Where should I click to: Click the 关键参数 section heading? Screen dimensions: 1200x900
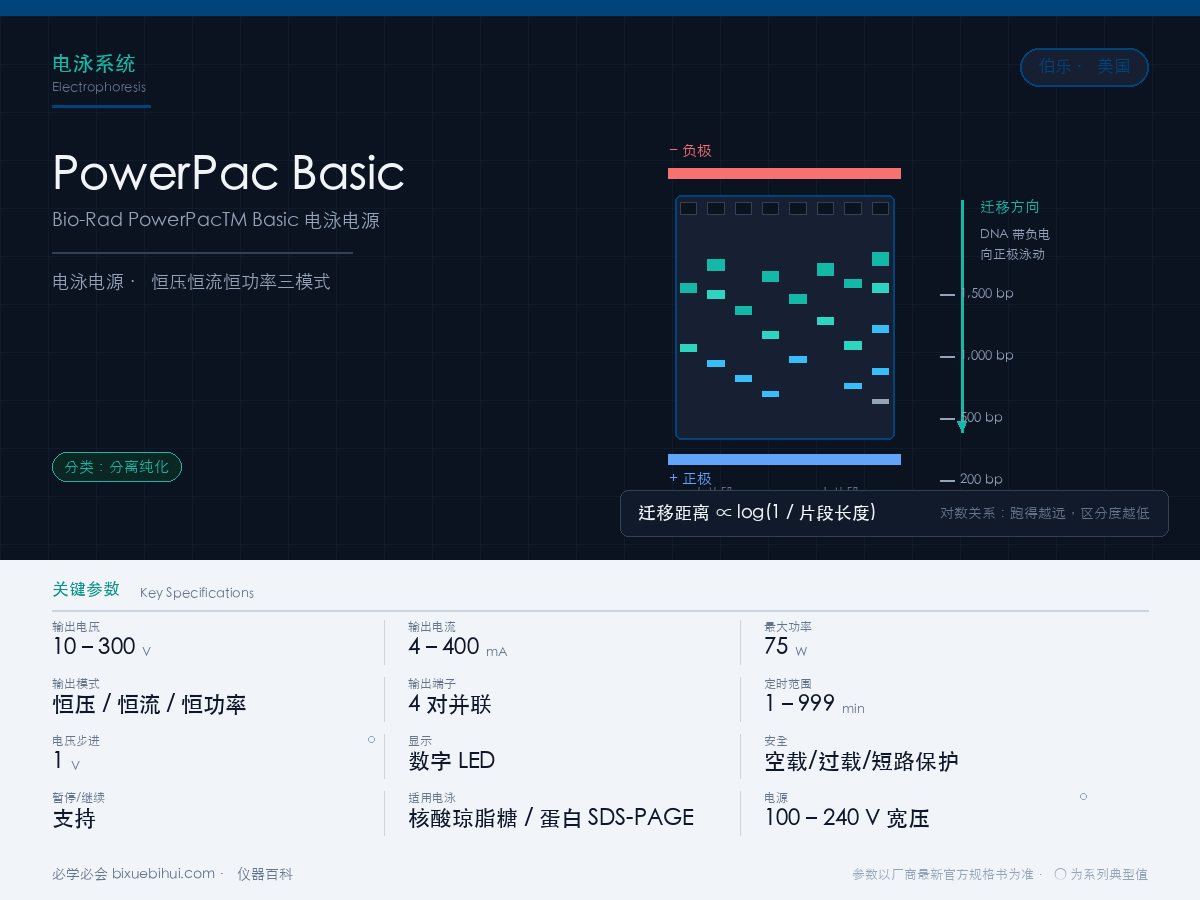pos(86,589)
